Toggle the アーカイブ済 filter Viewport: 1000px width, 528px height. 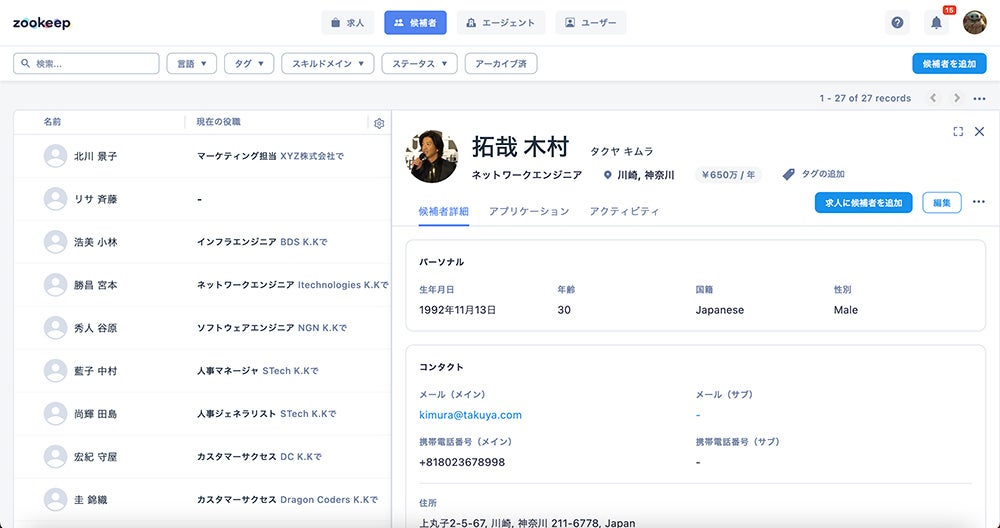(x=501, y=64)
